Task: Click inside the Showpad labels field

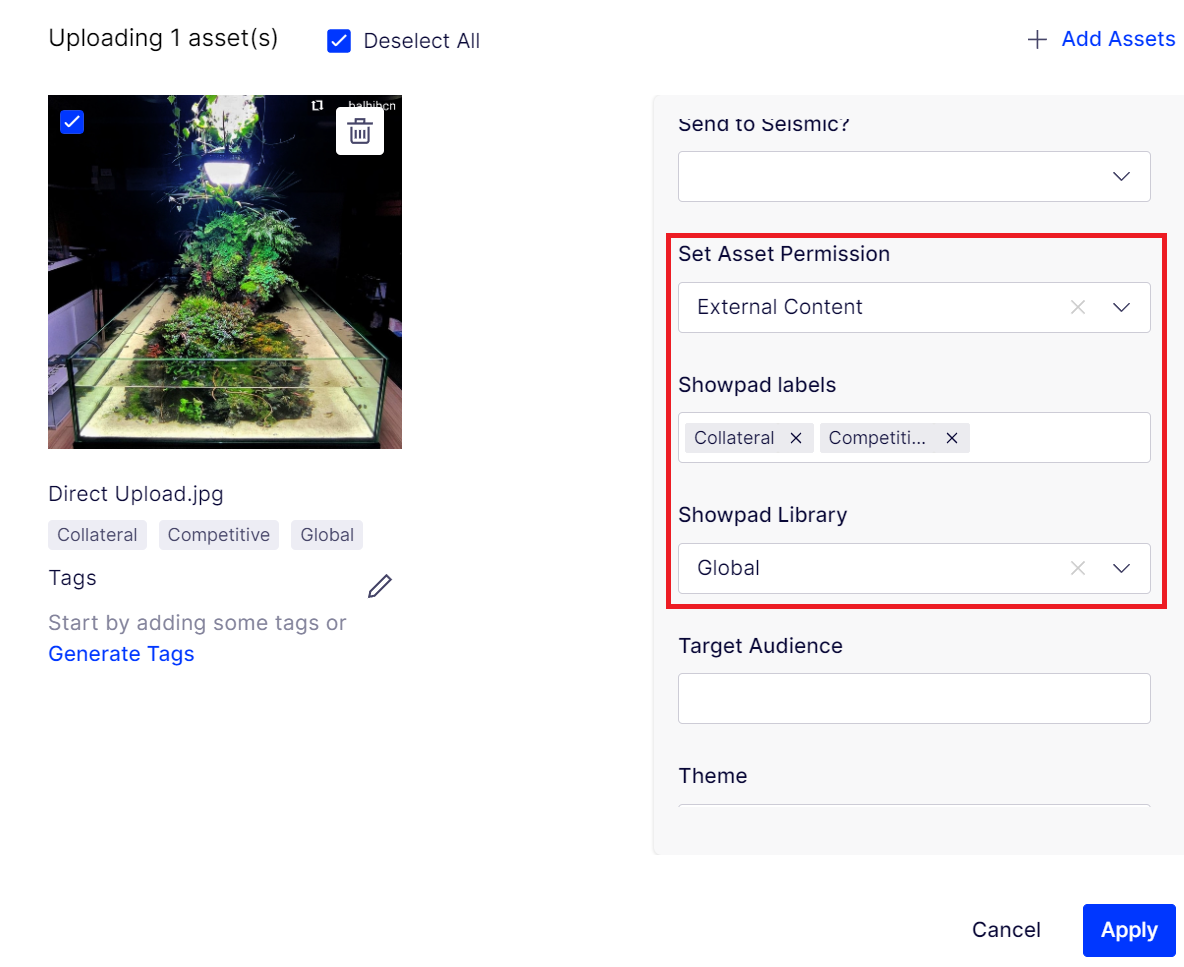Action: tap(1058, 438)
